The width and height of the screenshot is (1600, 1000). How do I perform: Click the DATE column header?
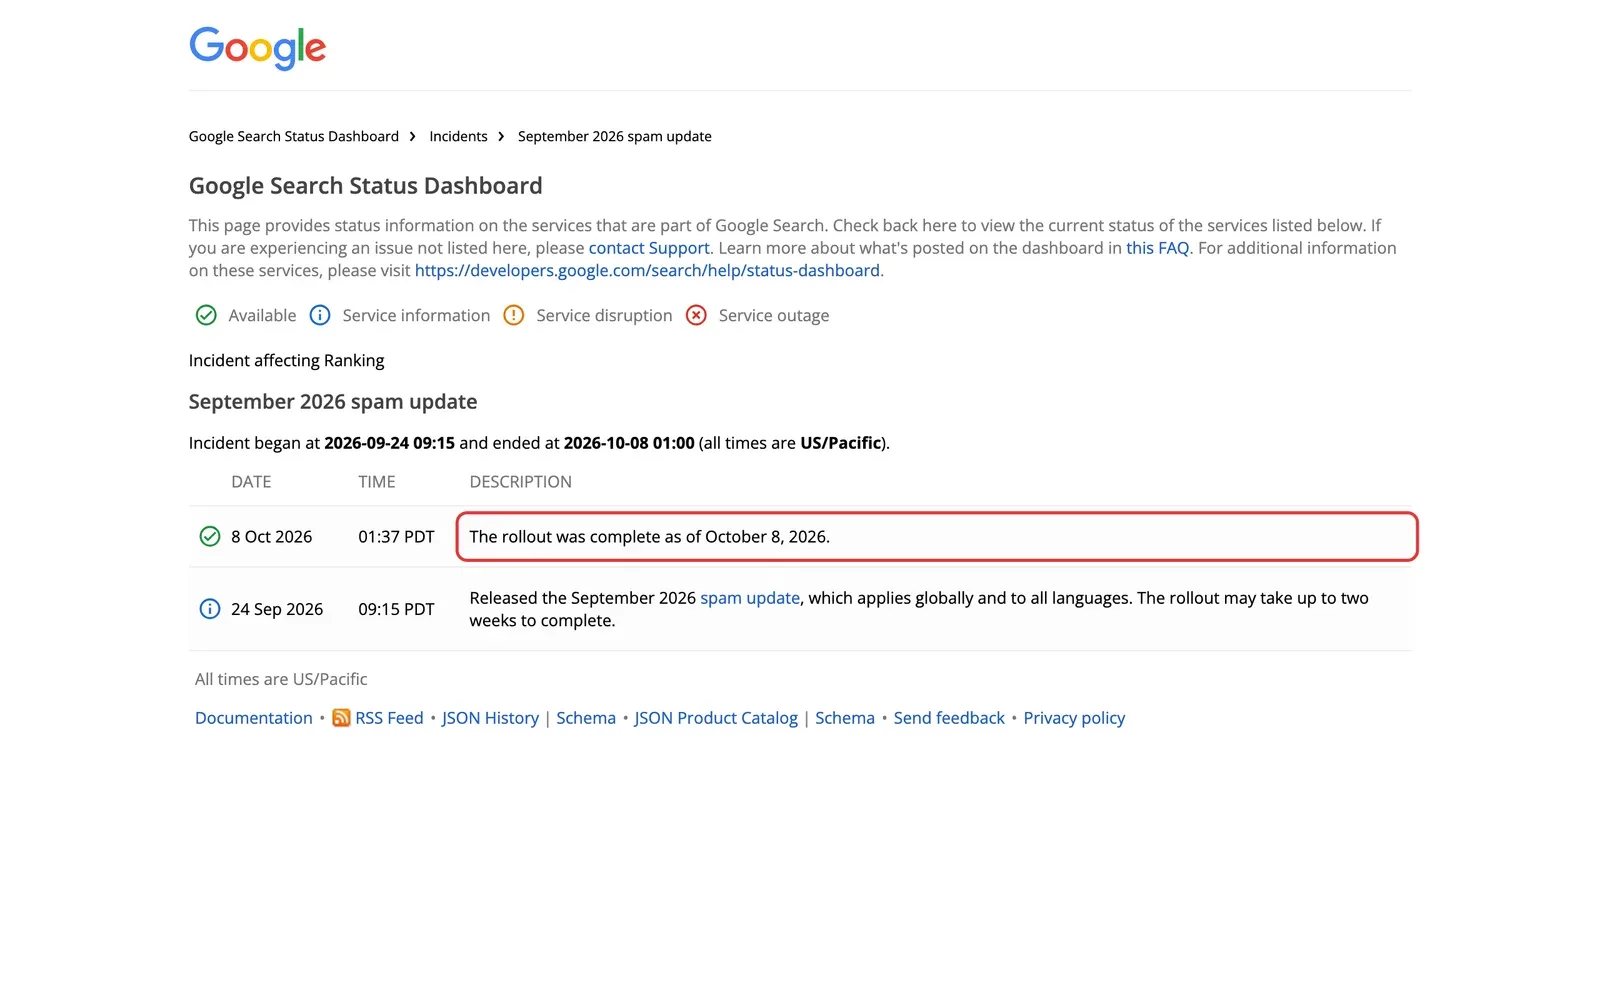pos(251,481)
